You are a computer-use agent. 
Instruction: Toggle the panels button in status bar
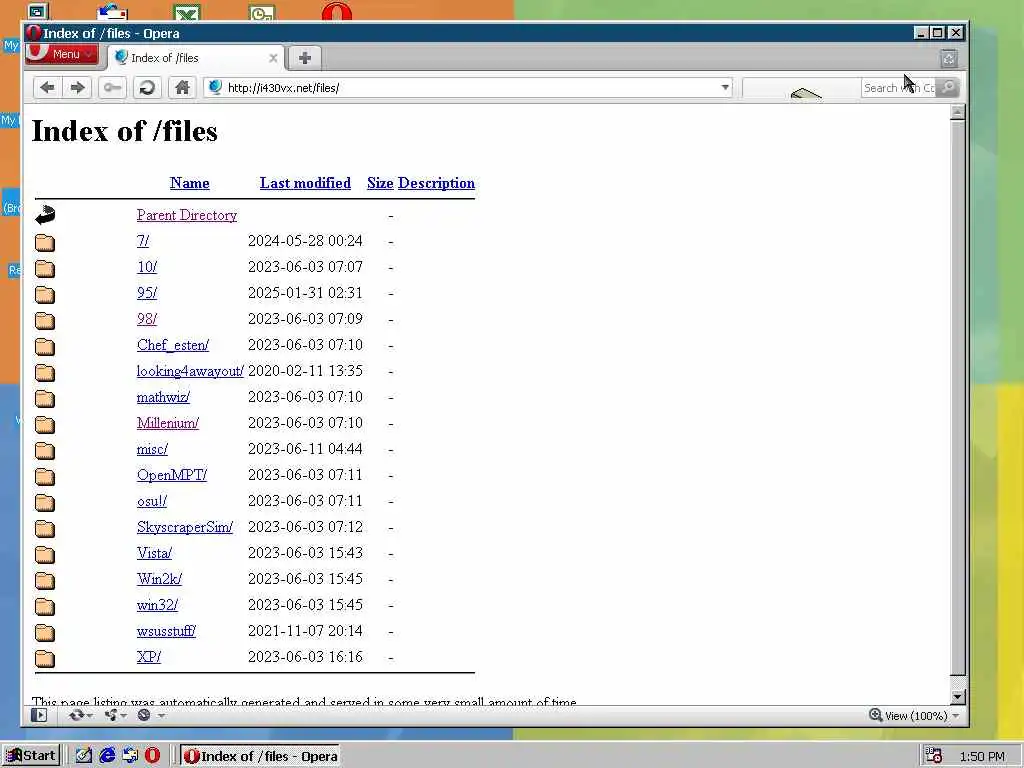coord(39,715)
